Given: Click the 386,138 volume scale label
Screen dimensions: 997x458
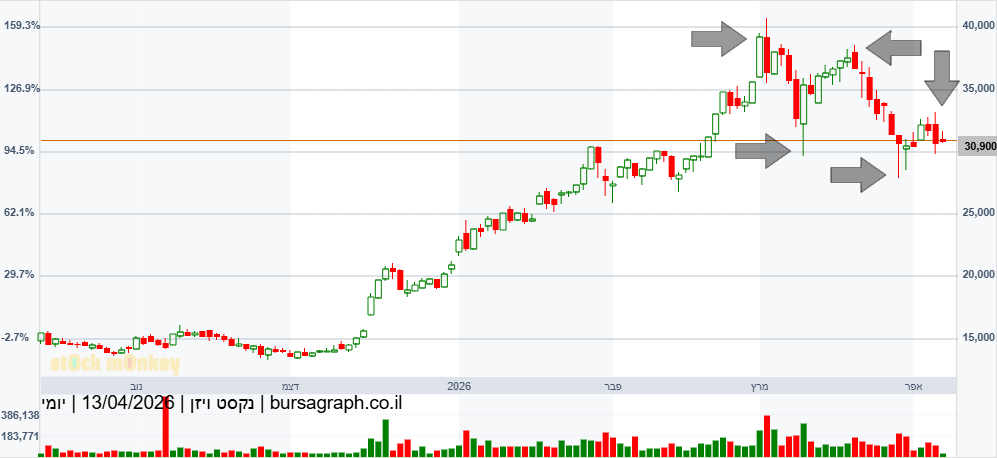Looking at the screenshot, I should tap(20, 415).
